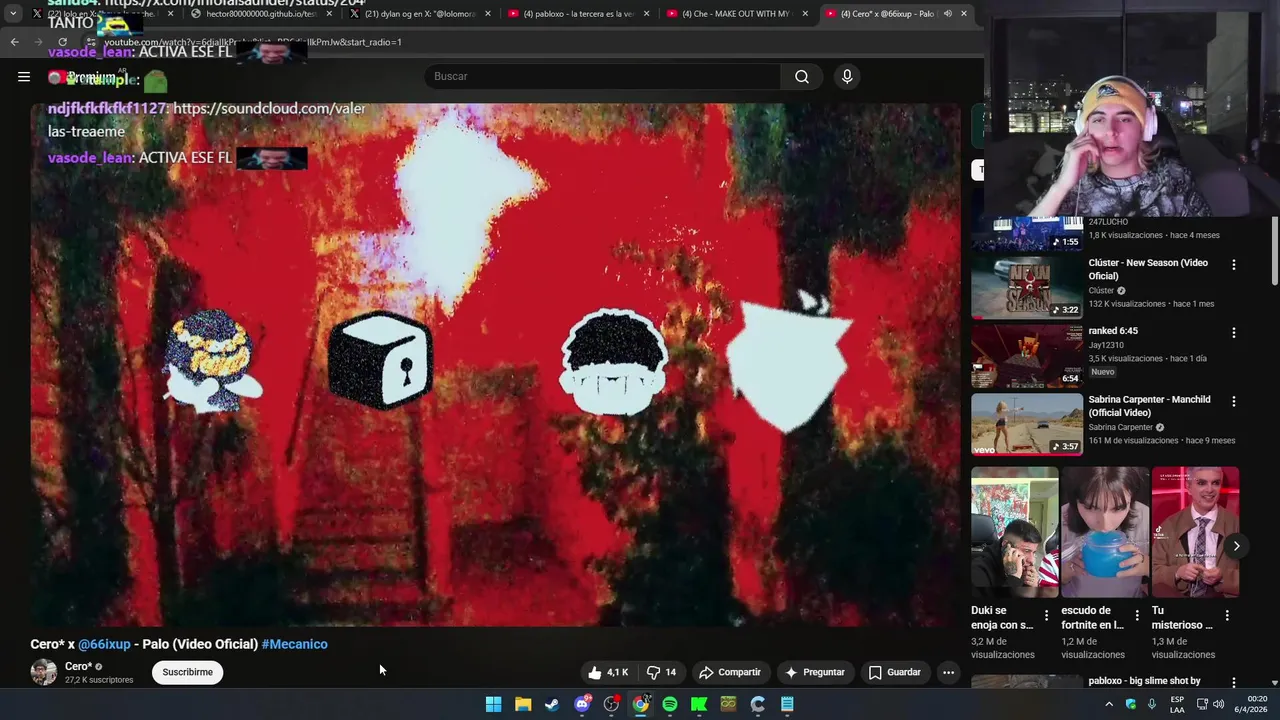Open the 'escudo de fortnite' short
This screenshot has width=1280, height=720.
[1104, 532]
